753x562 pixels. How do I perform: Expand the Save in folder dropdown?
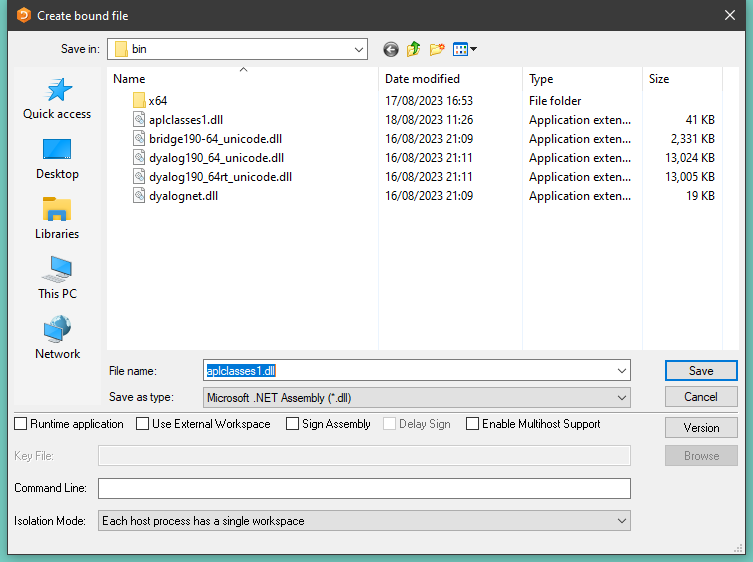tap(359, 49)
